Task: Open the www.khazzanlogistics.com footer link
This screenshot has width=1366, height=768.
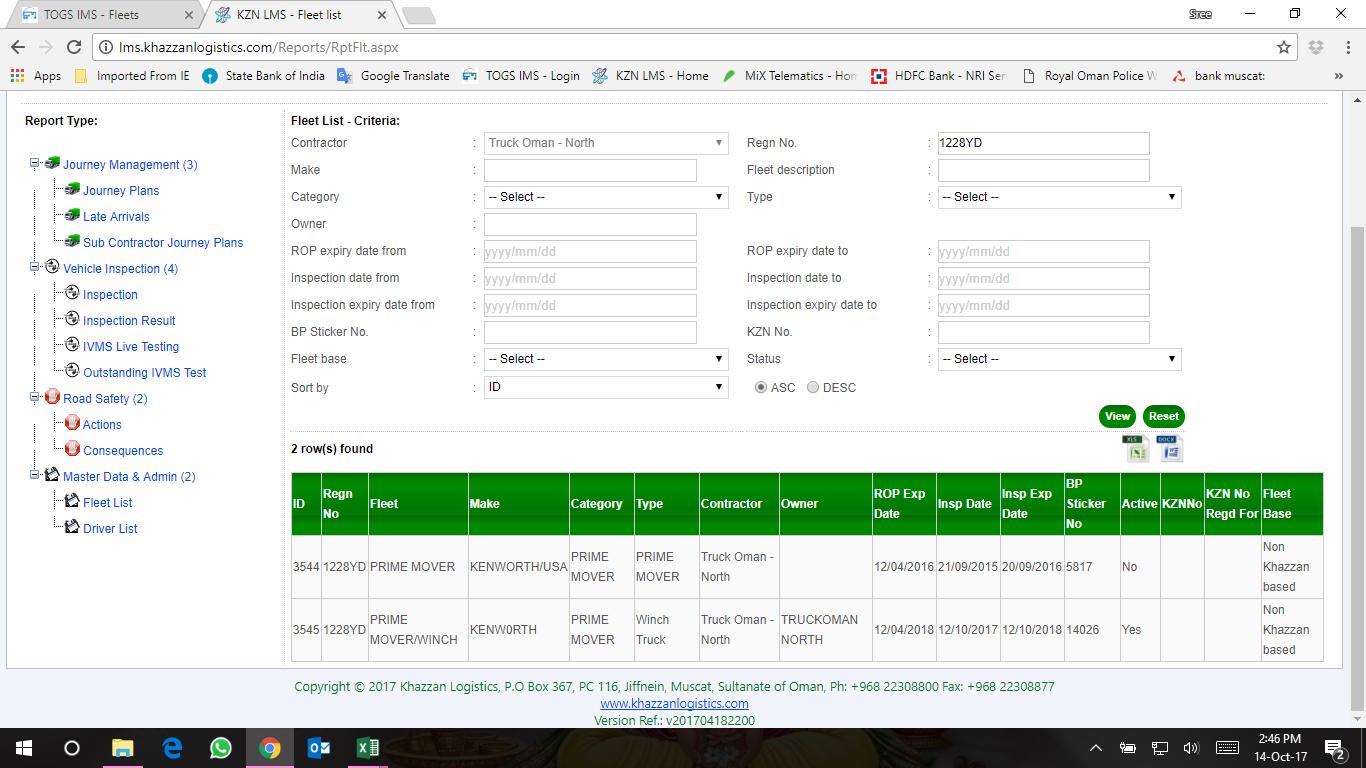Action: click(674, 703)
